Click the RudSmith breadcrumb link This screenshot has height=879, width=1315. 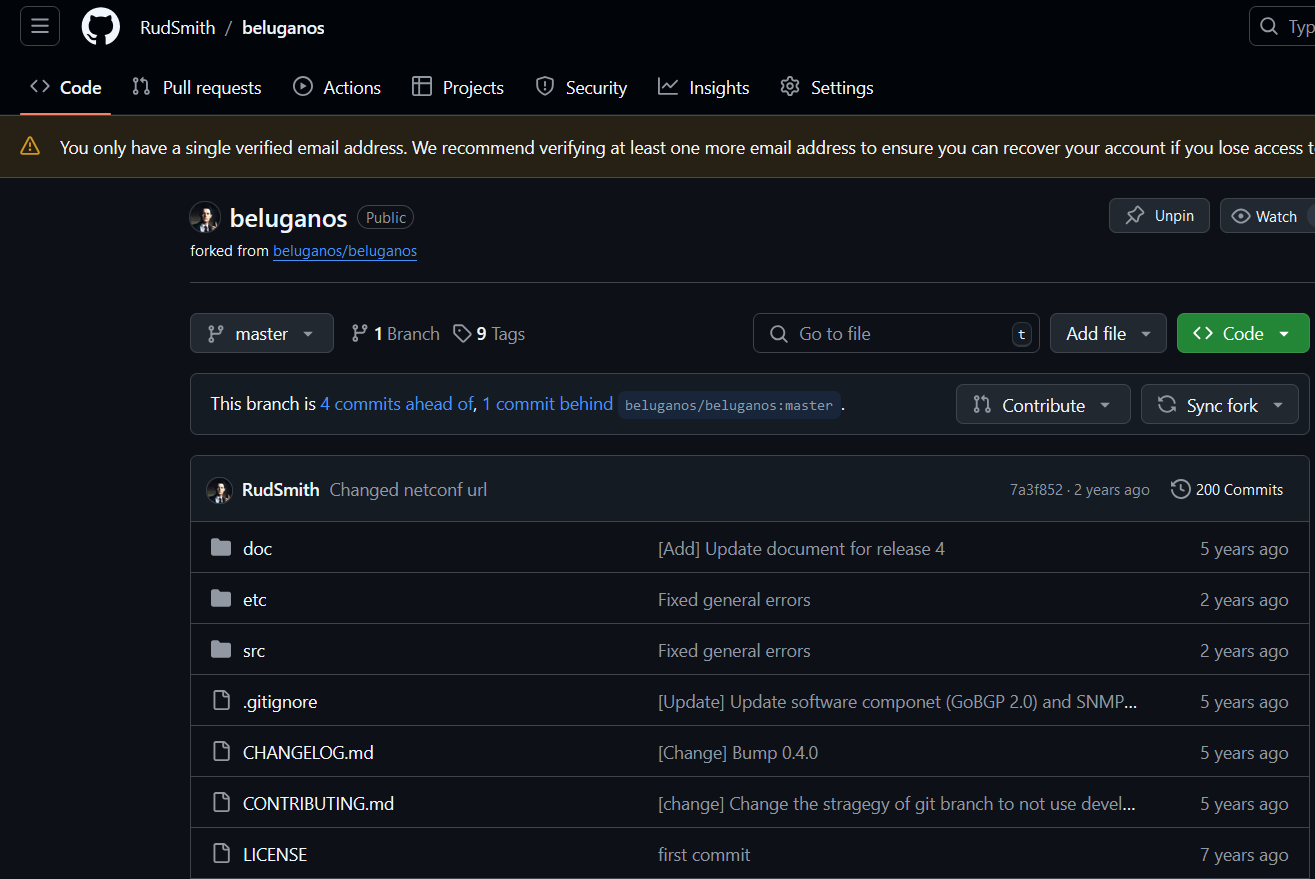[x=178, y=28]
